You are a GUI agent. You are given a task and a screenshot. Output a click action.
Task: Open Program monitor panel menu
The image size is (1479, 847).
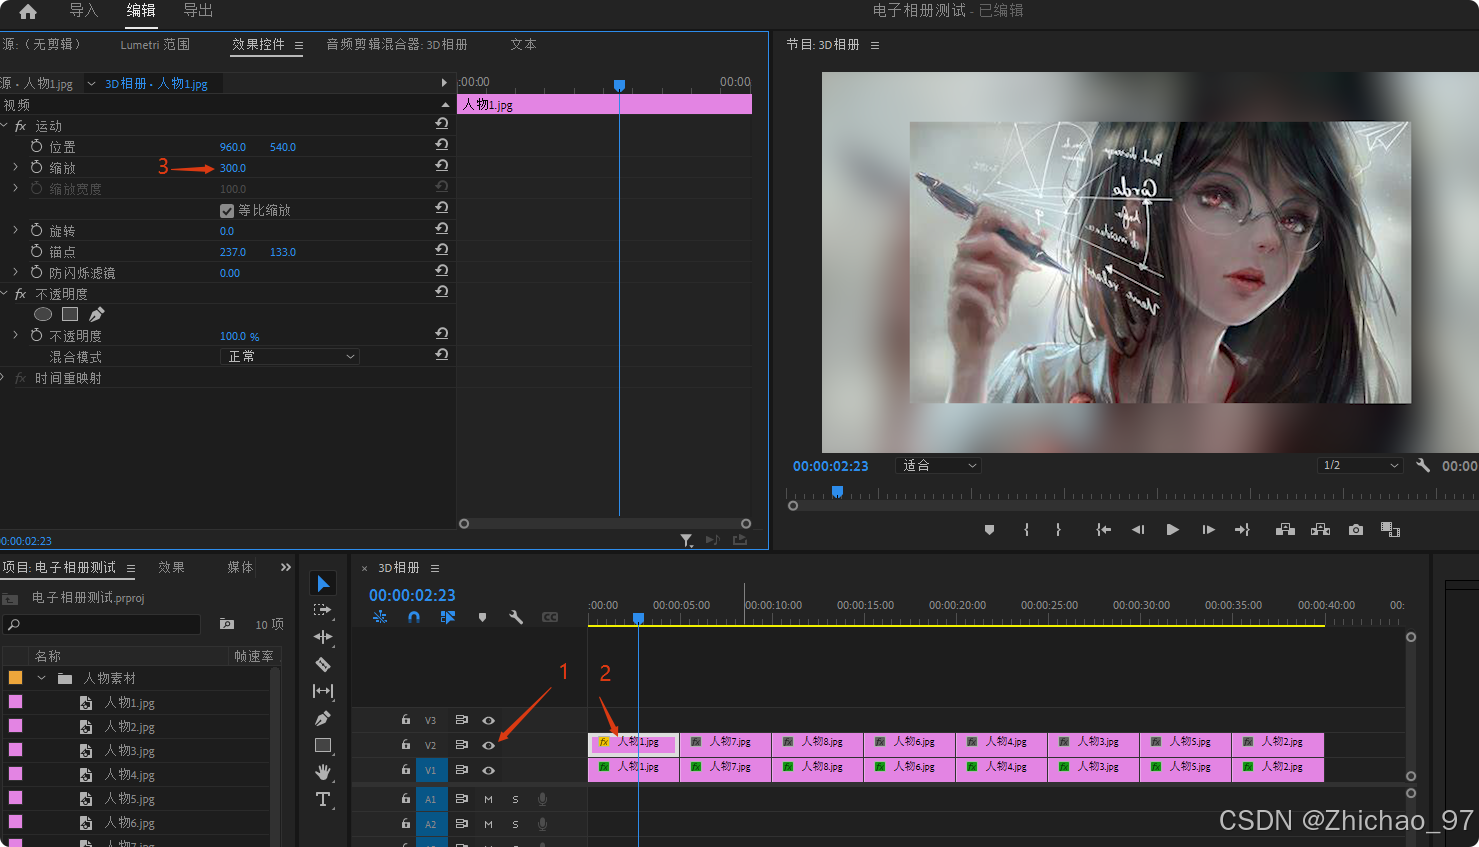[875, 45]
